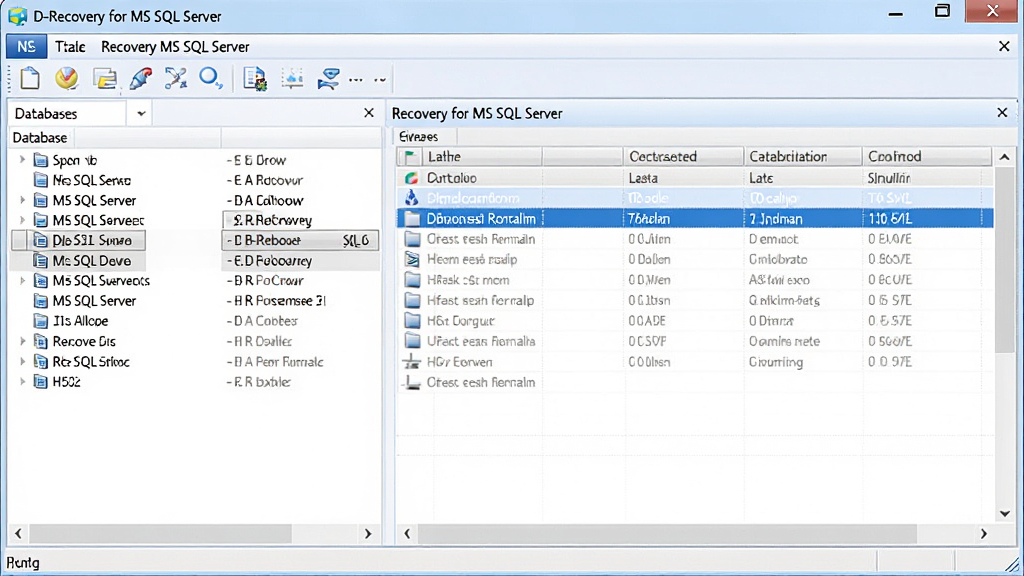This screenshot has height=576, width=1024.
Task: Close the menu bar document
Action: coord(1004,46)
